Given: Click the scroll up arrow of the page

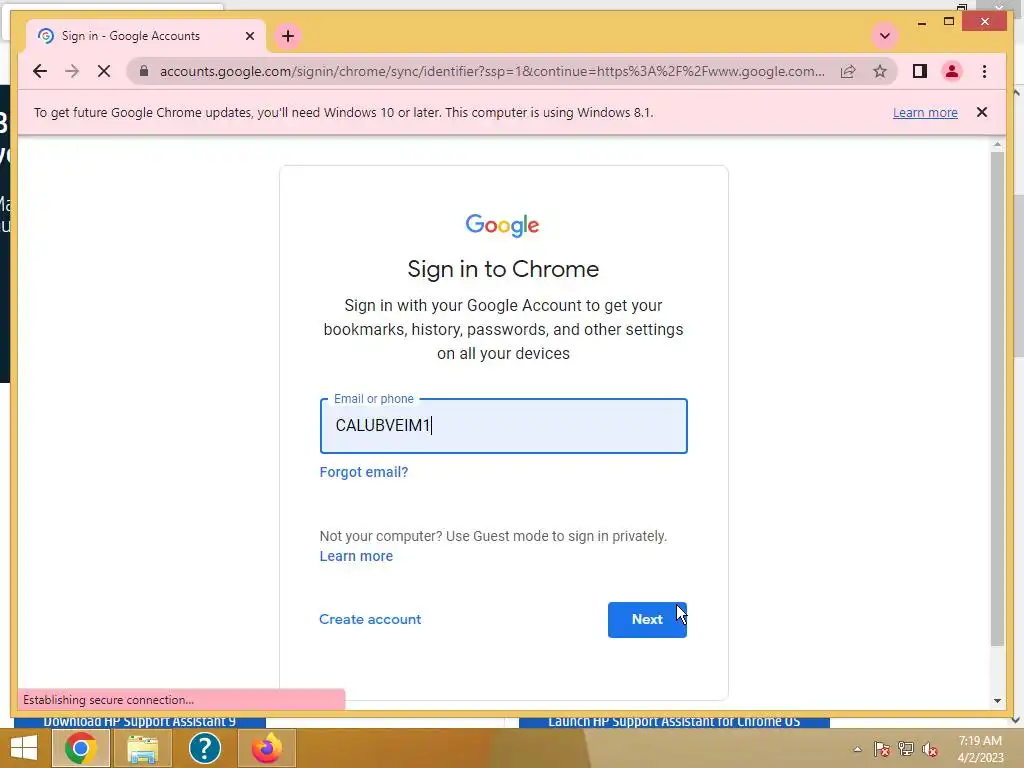Looking at the screenshot, I should pyautogui.click(x=997, y=144).
